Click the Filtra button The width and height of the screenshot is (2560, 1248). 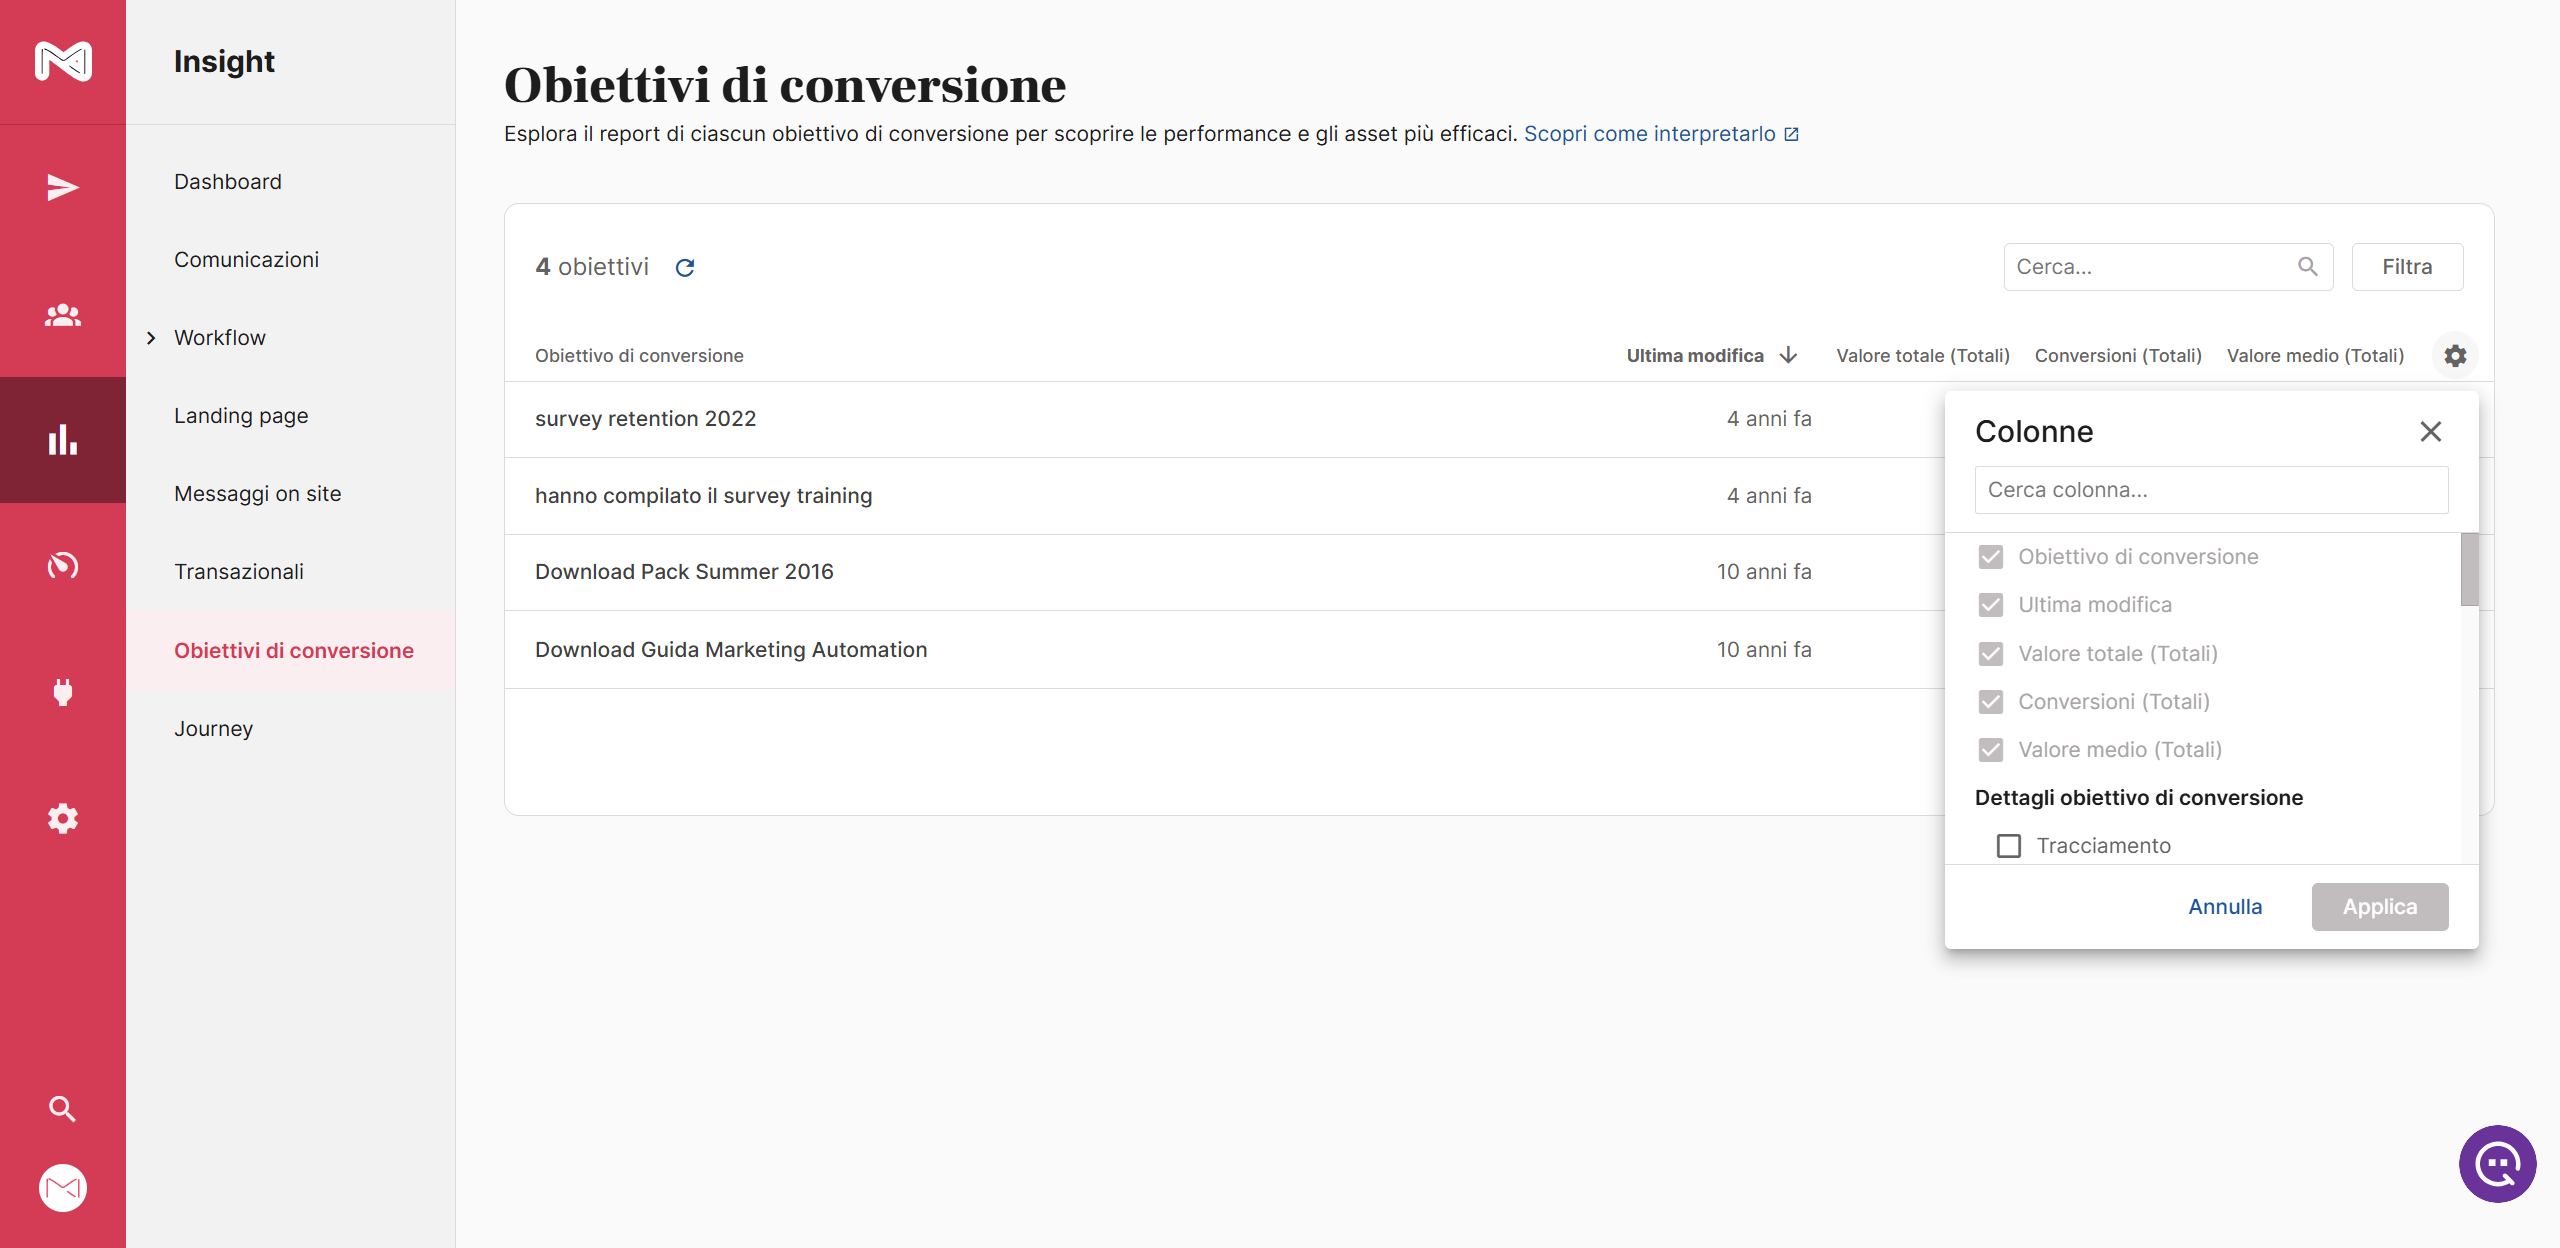pyautogui.click(x=2407, y=267)
